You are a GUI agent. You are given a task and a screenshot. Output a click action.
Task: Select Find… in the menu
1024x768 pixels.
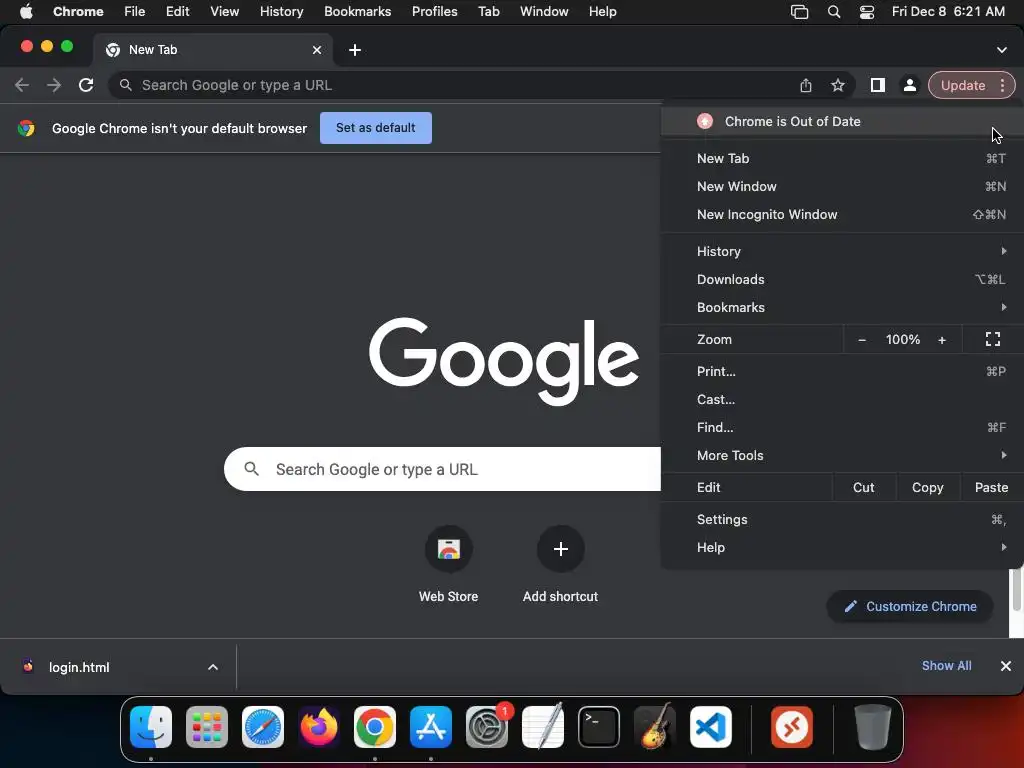click(x=842, y=428)
